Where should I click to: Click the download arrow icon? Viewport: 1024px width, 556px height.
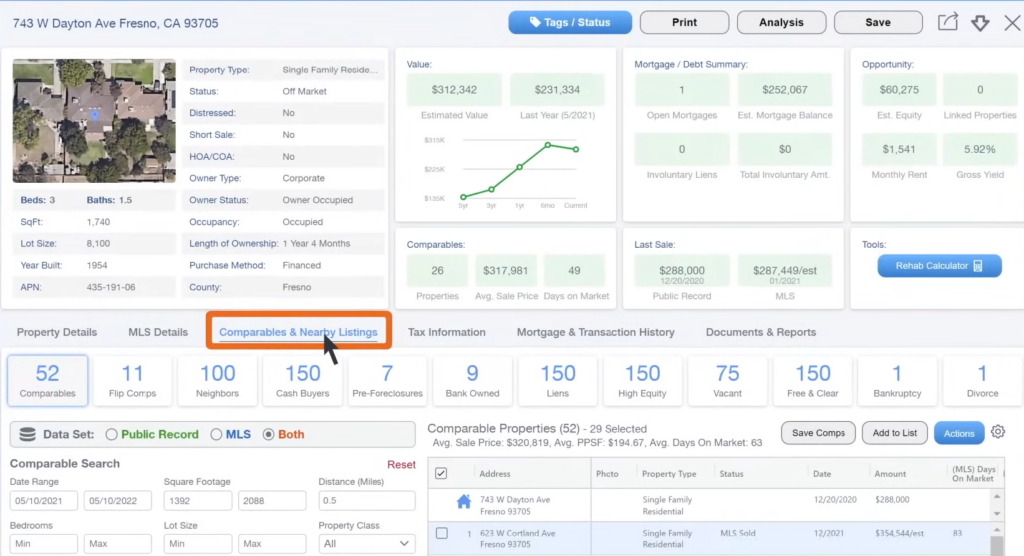pos(980,22)
